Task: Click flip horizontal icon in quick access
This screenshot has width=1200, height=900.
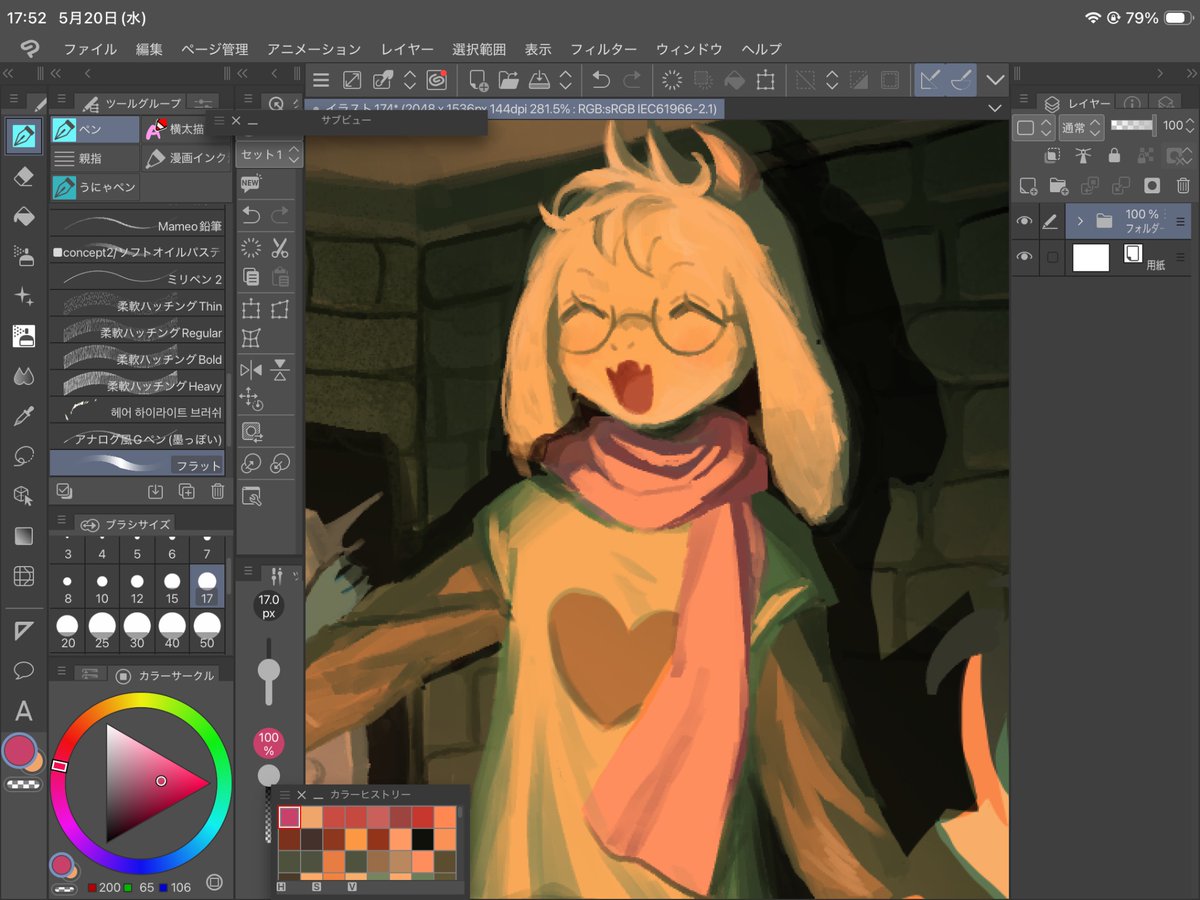Action: click(x=251, y=370)
